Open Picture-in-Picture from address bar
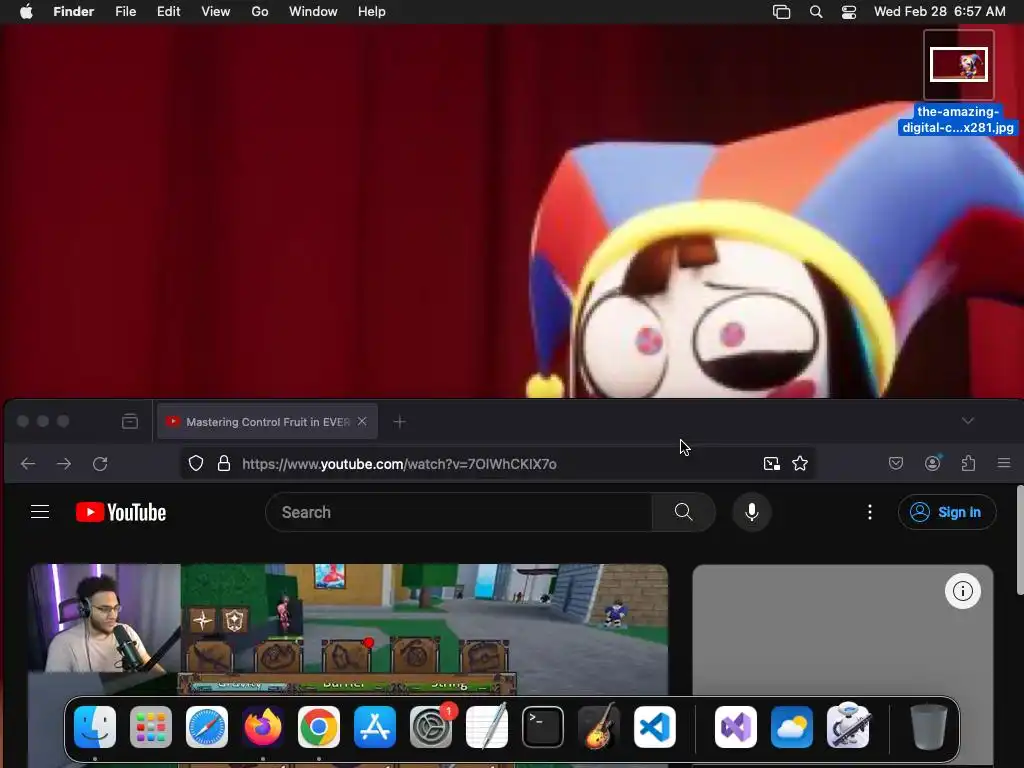Image resolution: width=1024 pixels, height=768 pixels. pyautogui.click(x=772, y=464)
